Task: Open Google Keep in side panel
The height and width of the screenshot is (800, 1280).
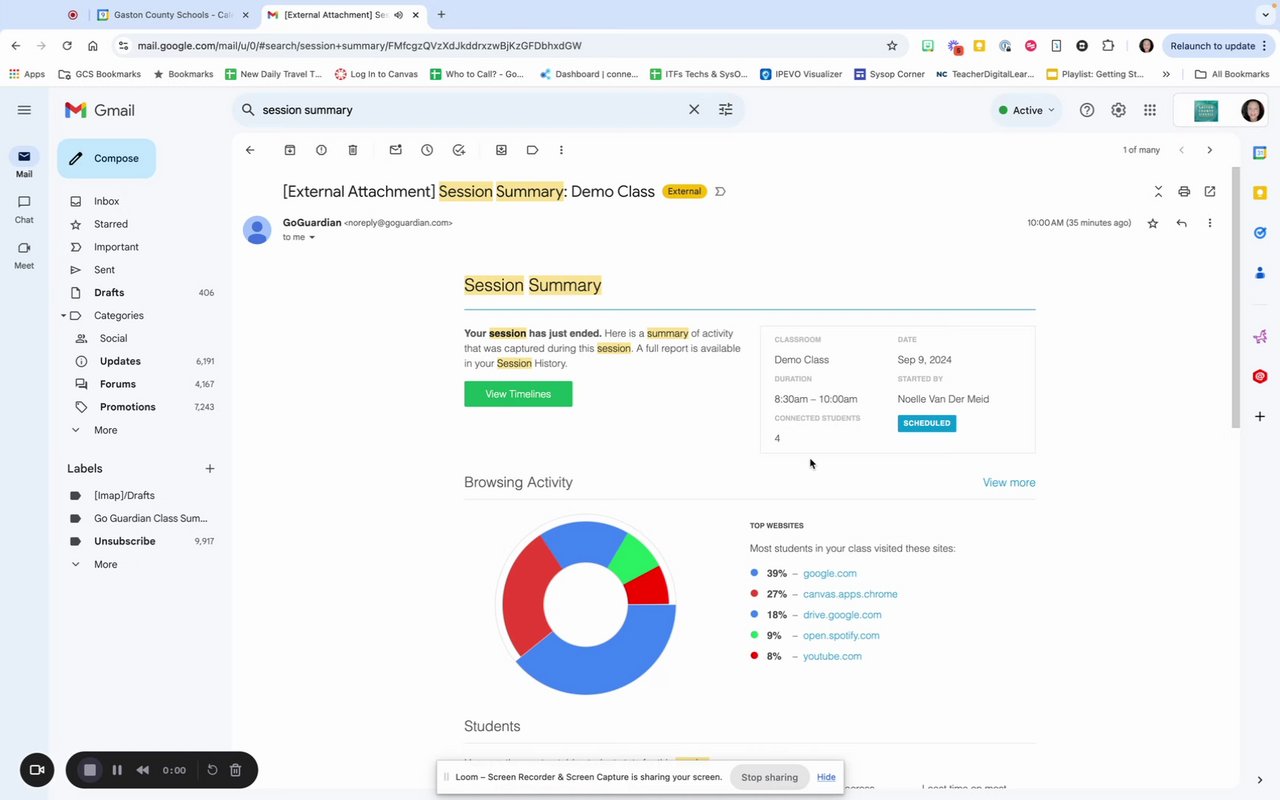Action: (x=1260, y=193)
